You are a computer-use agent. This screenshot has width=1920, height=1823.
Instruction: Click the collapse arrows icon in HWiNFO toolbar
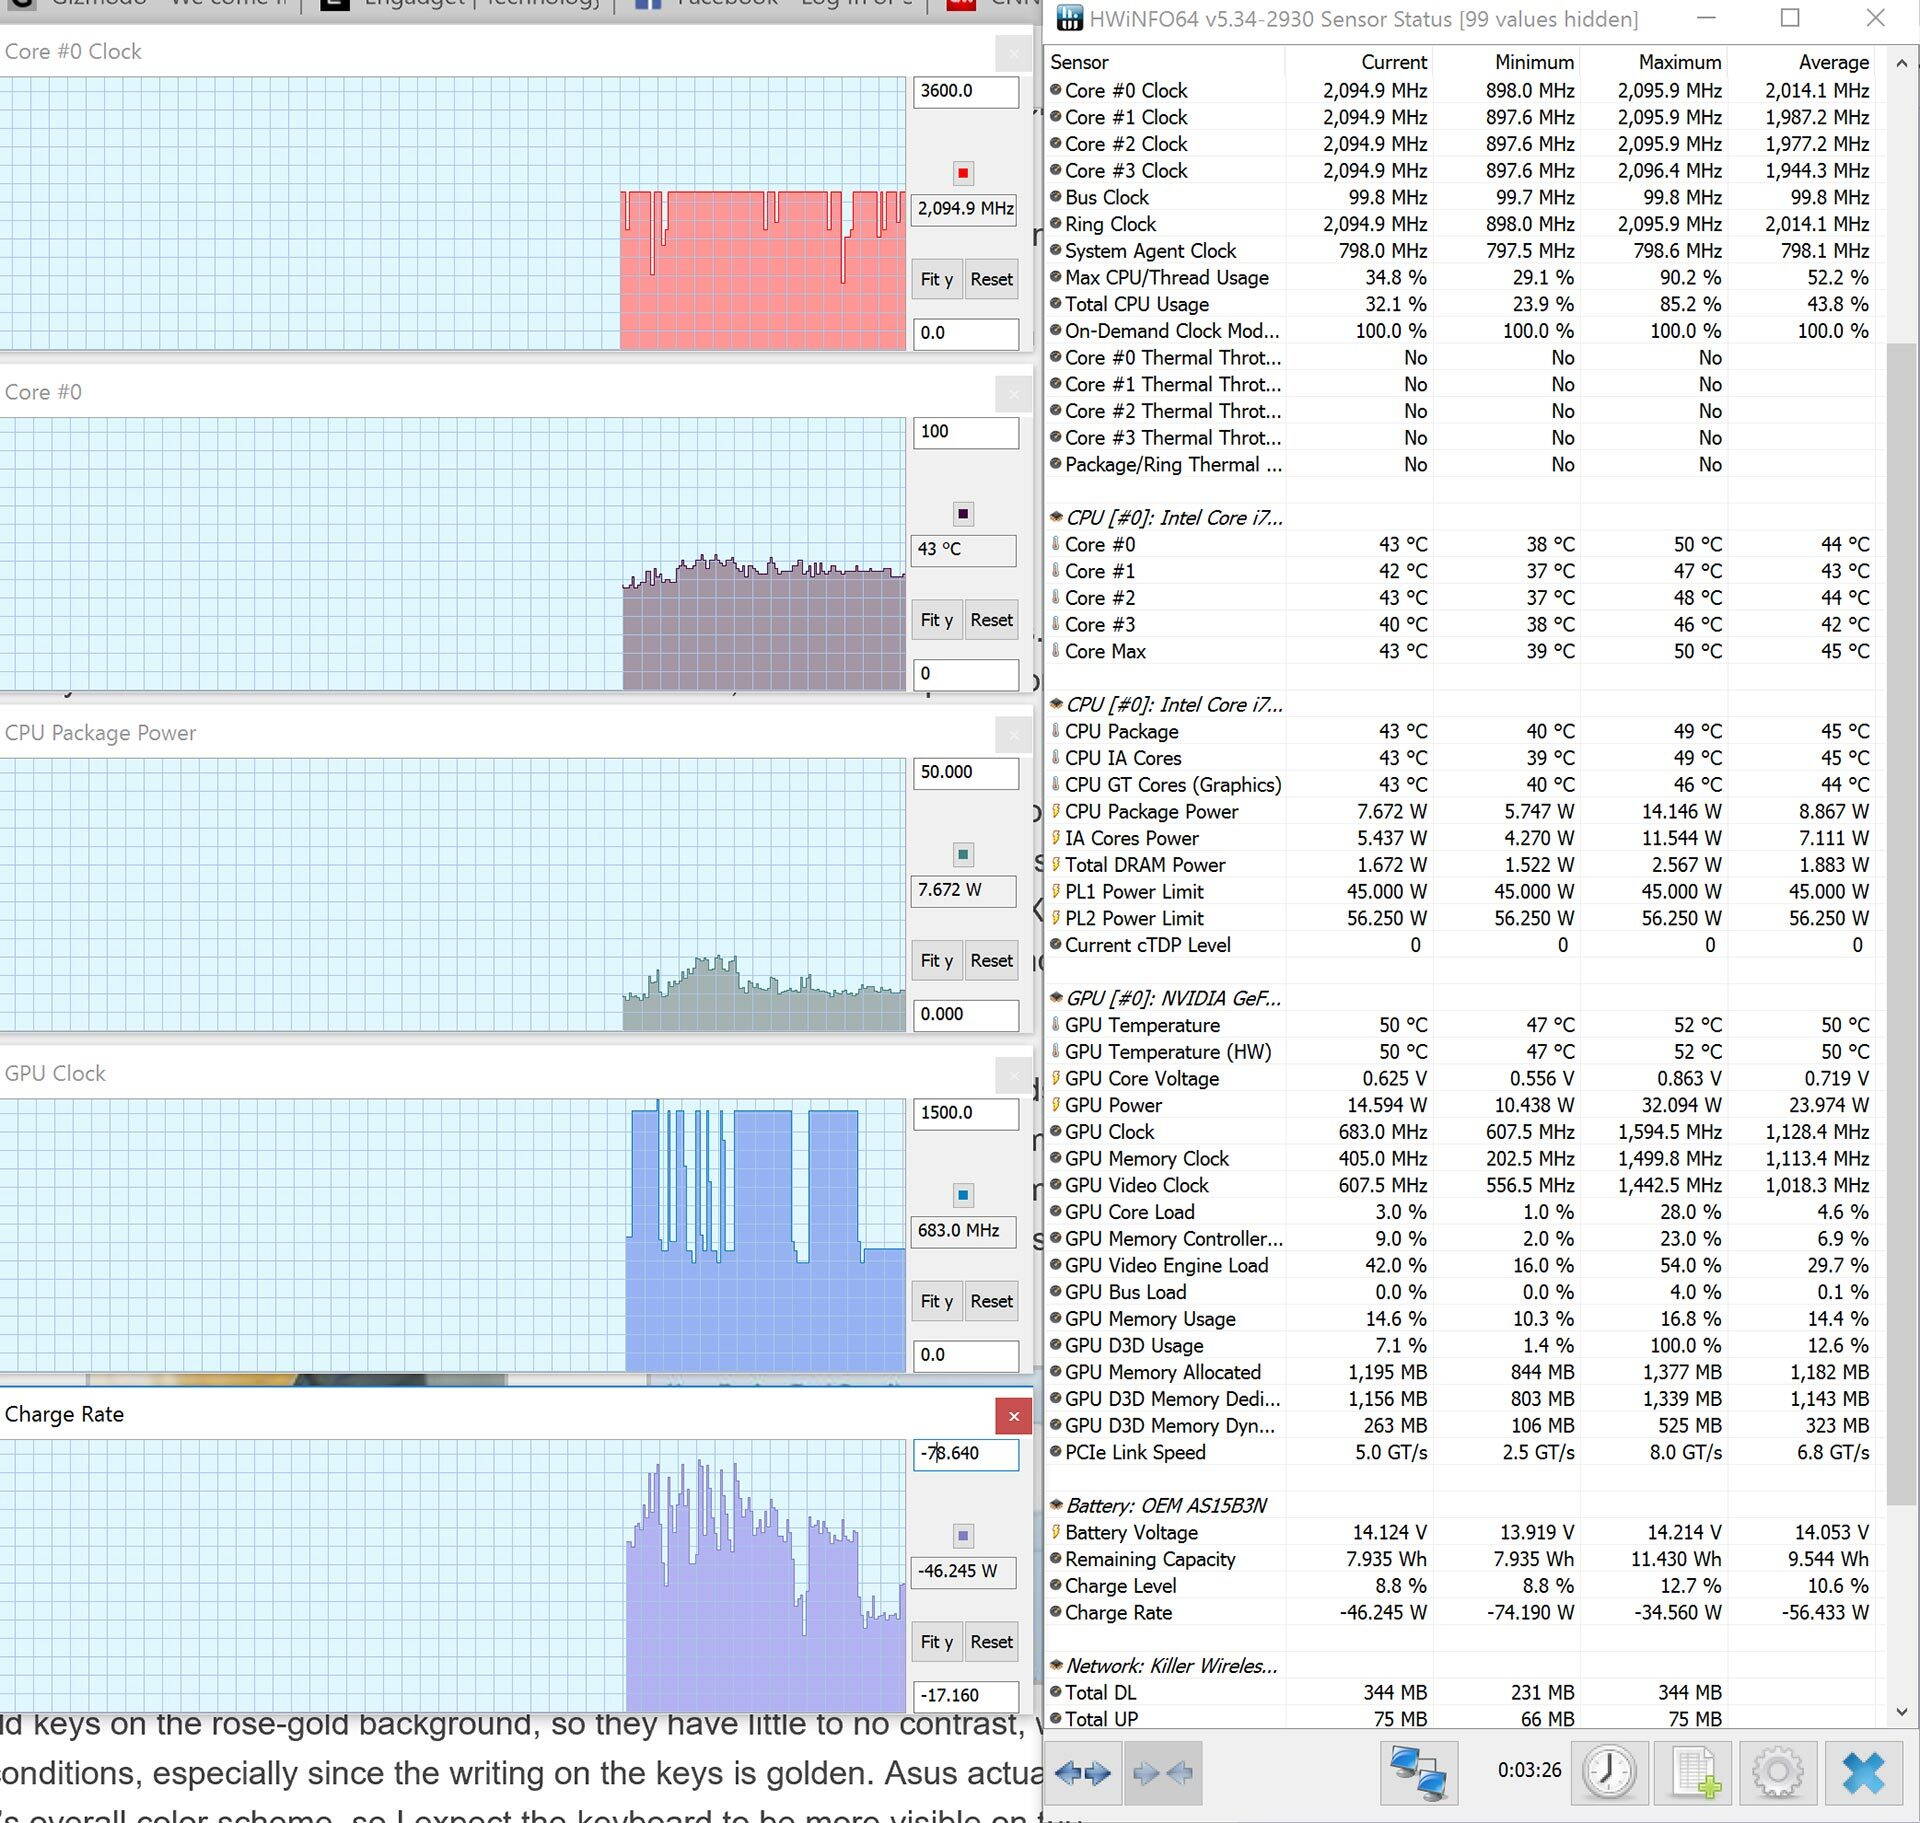tap(1164, 1773)
